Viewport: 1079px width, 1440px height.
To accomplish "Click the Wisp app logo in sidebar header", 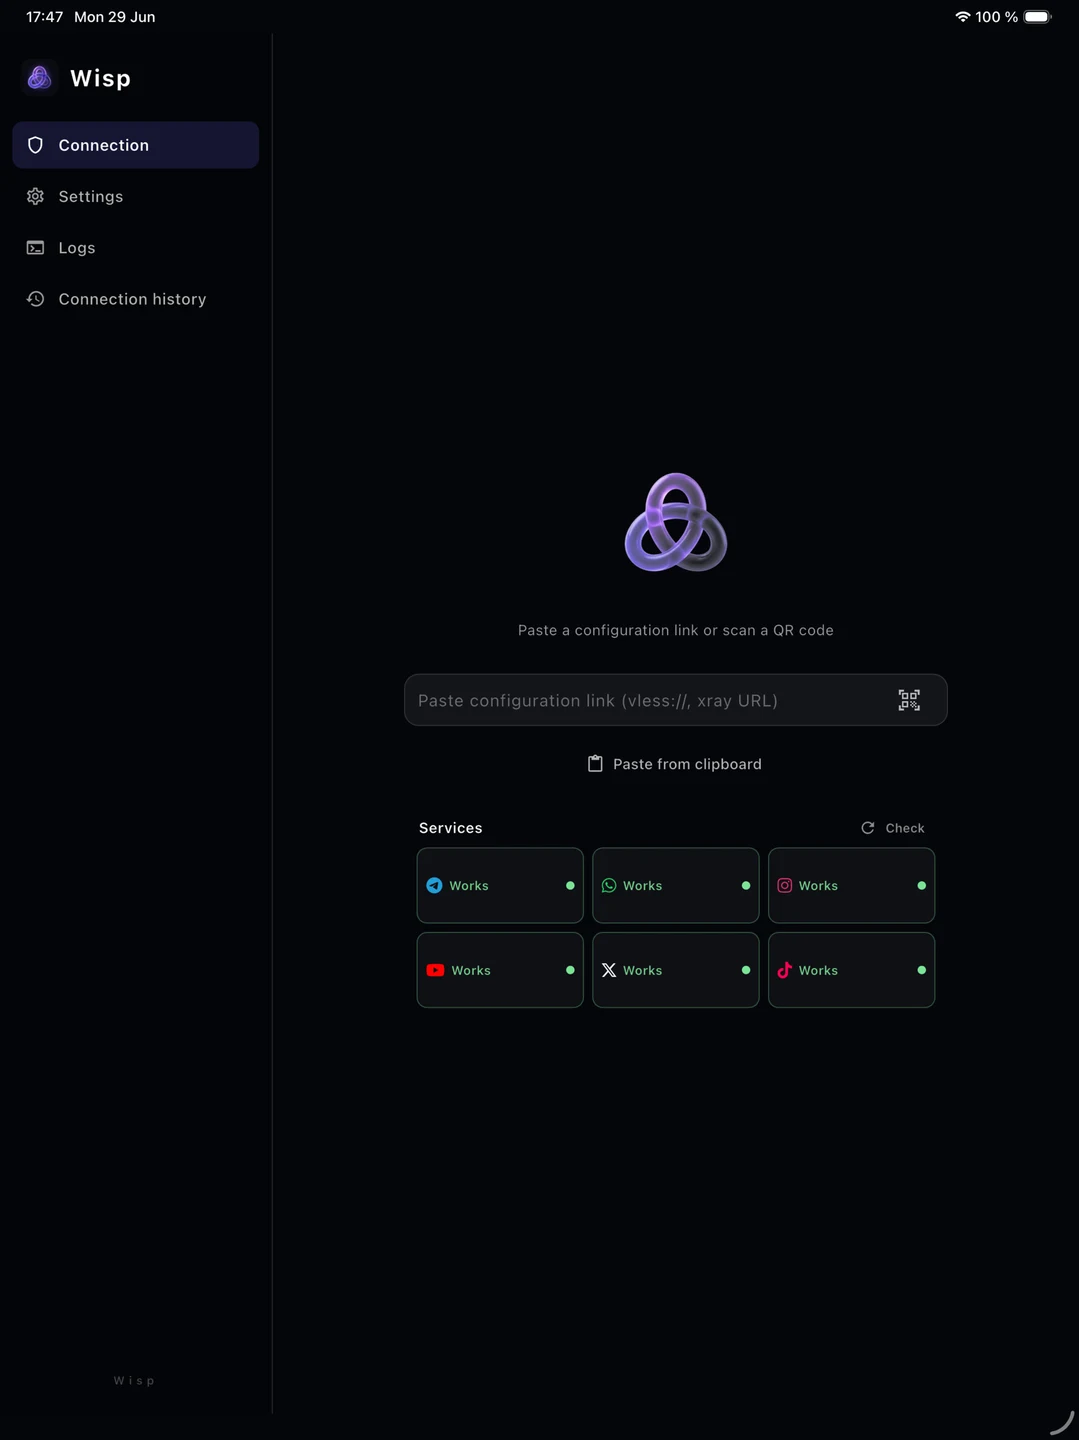I will click(x=39, y=78).
